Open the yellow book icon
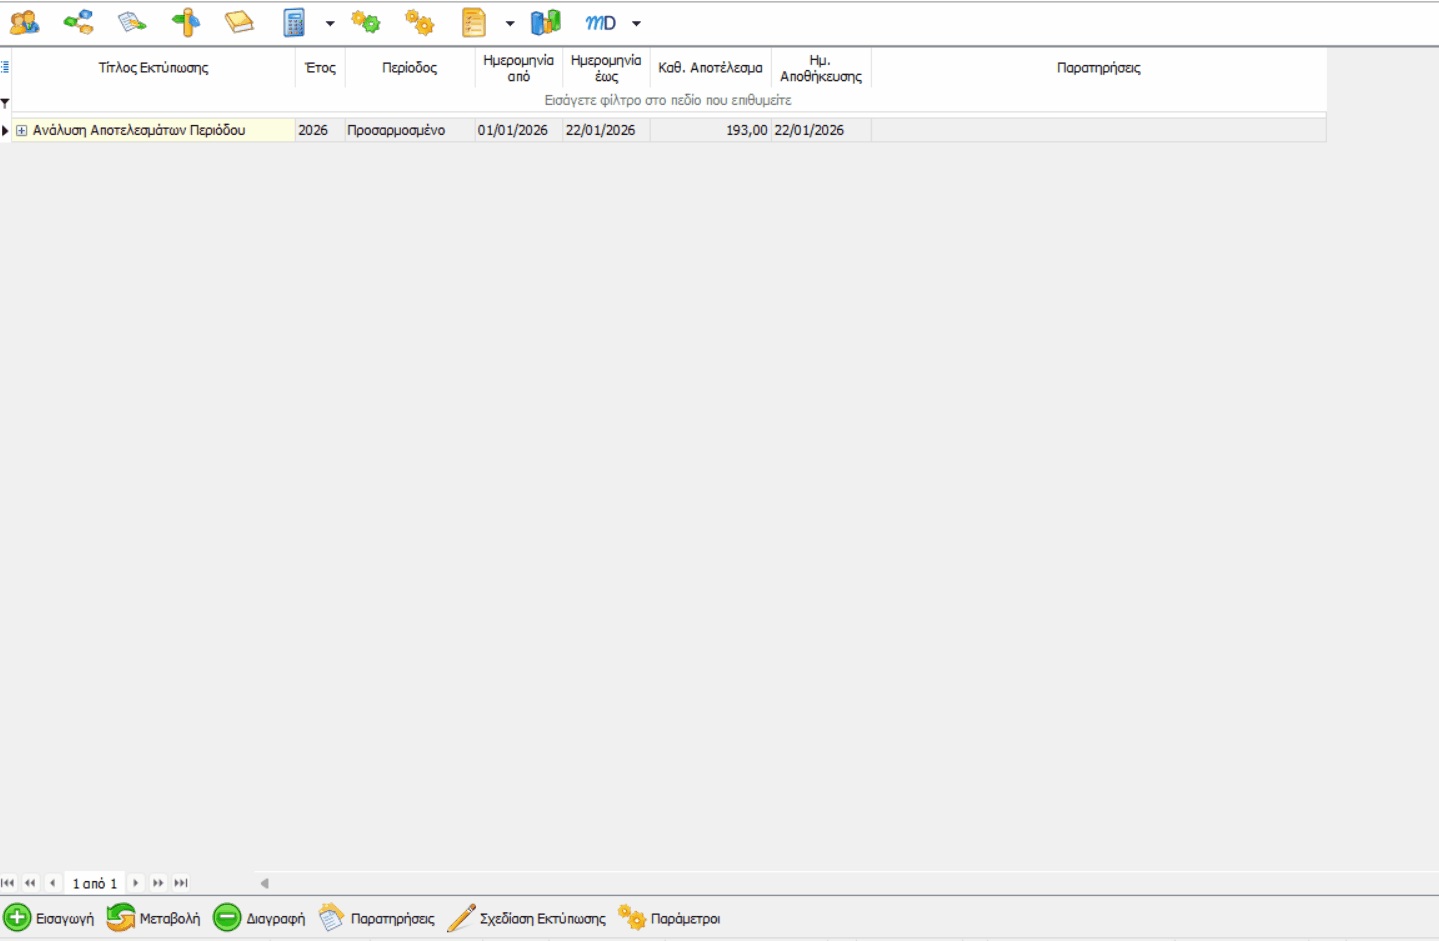This screenshot has width=1439, height=941. point(239,22)
